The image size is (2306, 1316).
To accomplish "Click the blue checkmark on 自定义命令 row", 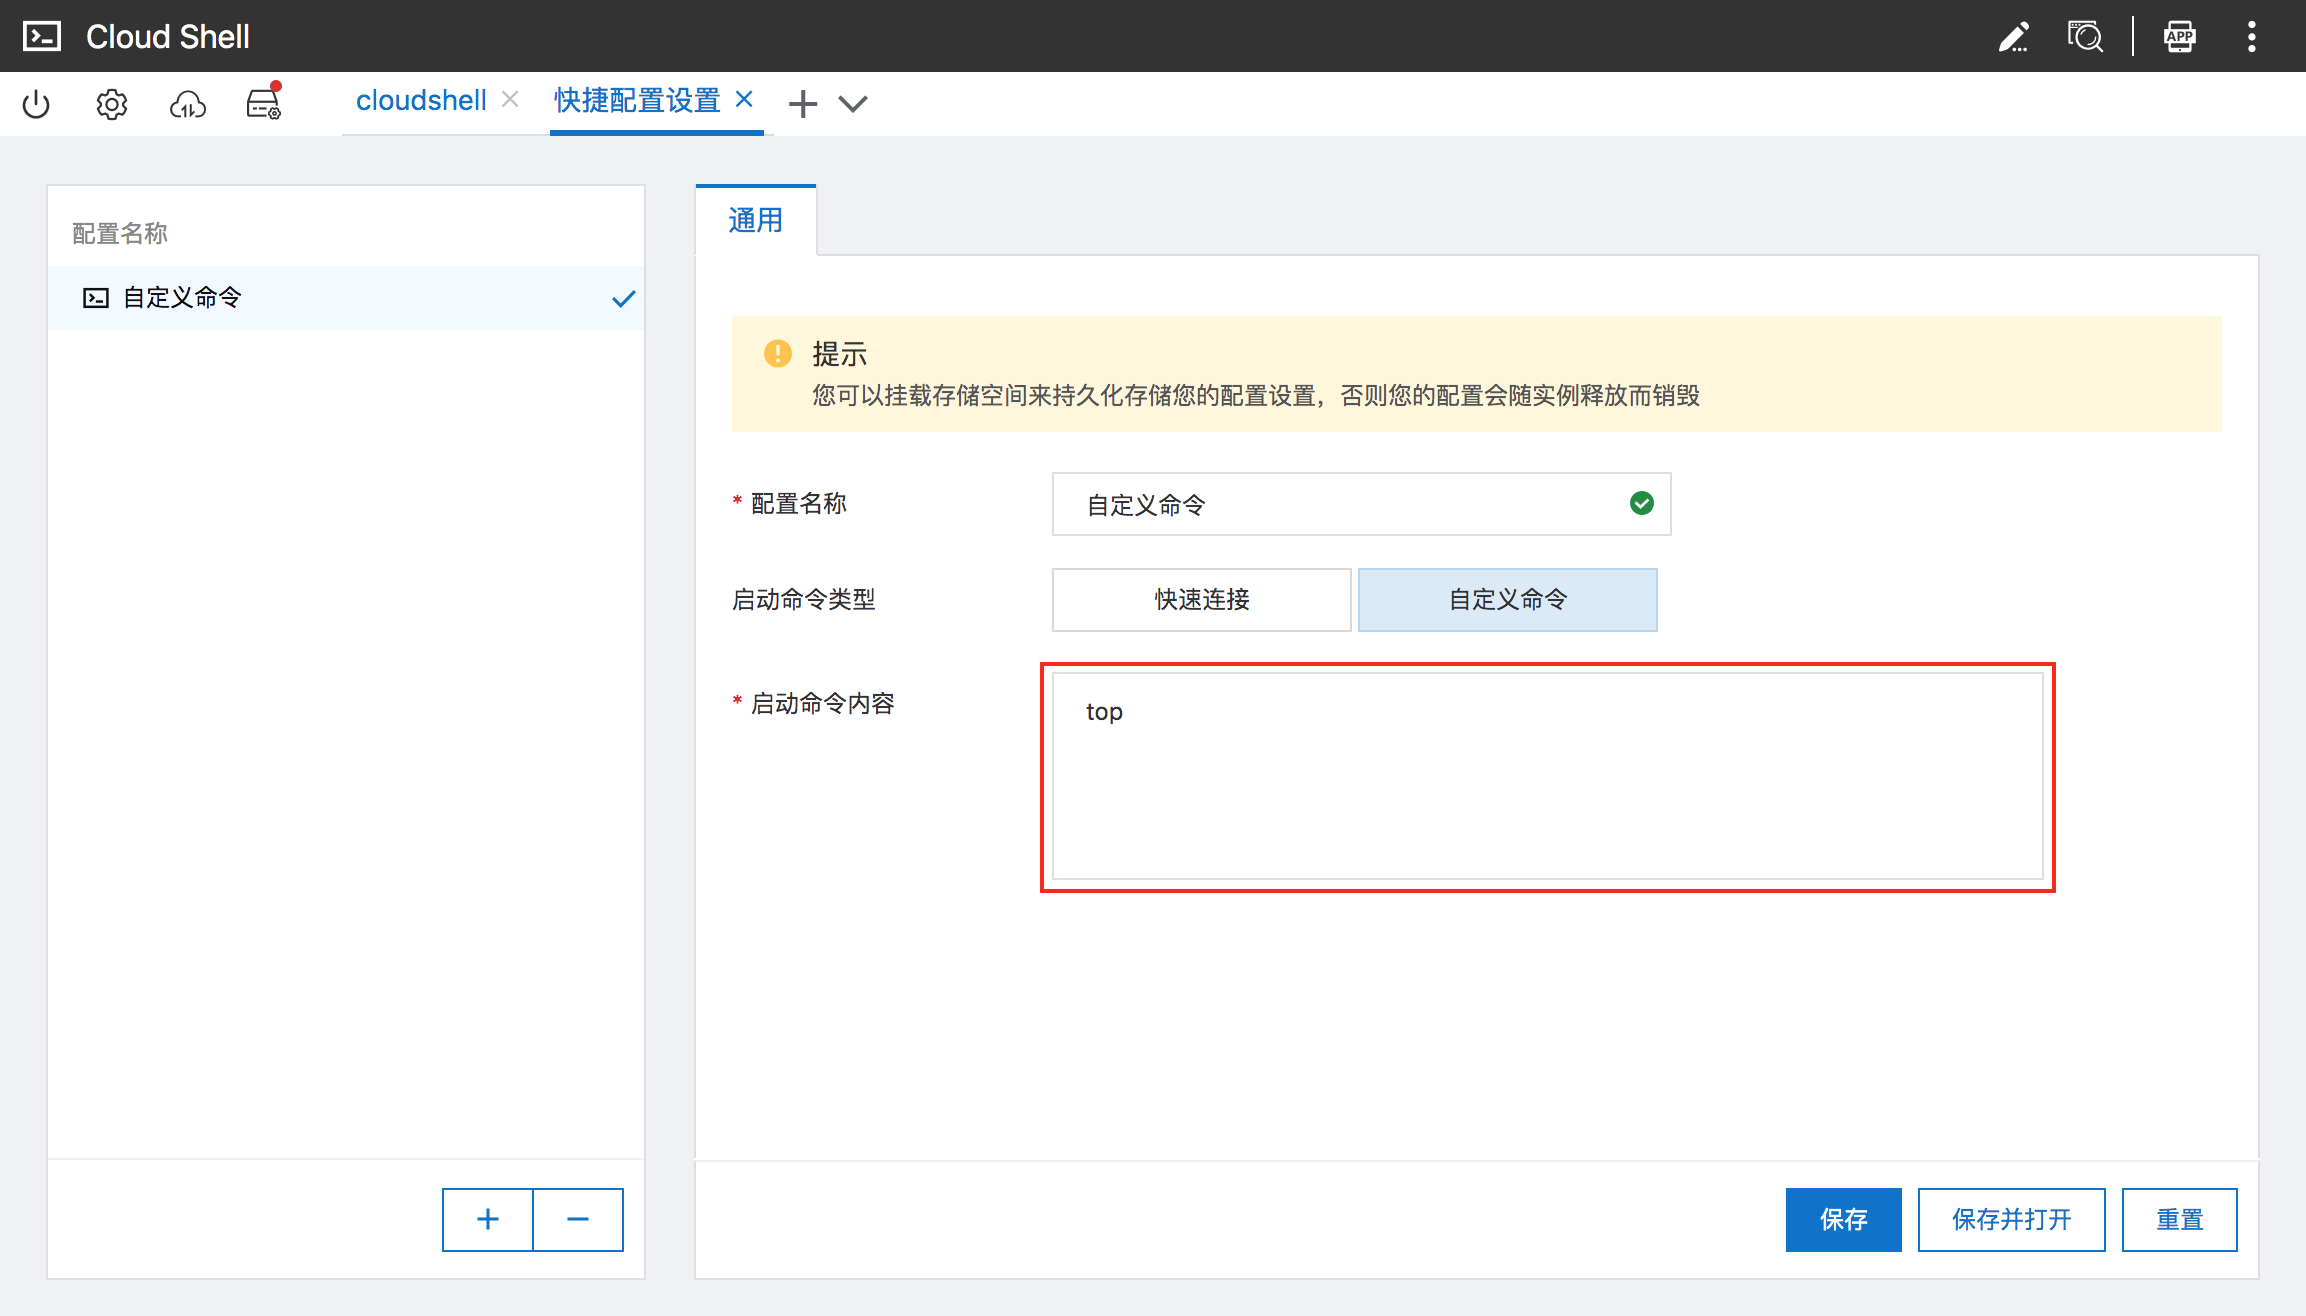I will 623,298.
